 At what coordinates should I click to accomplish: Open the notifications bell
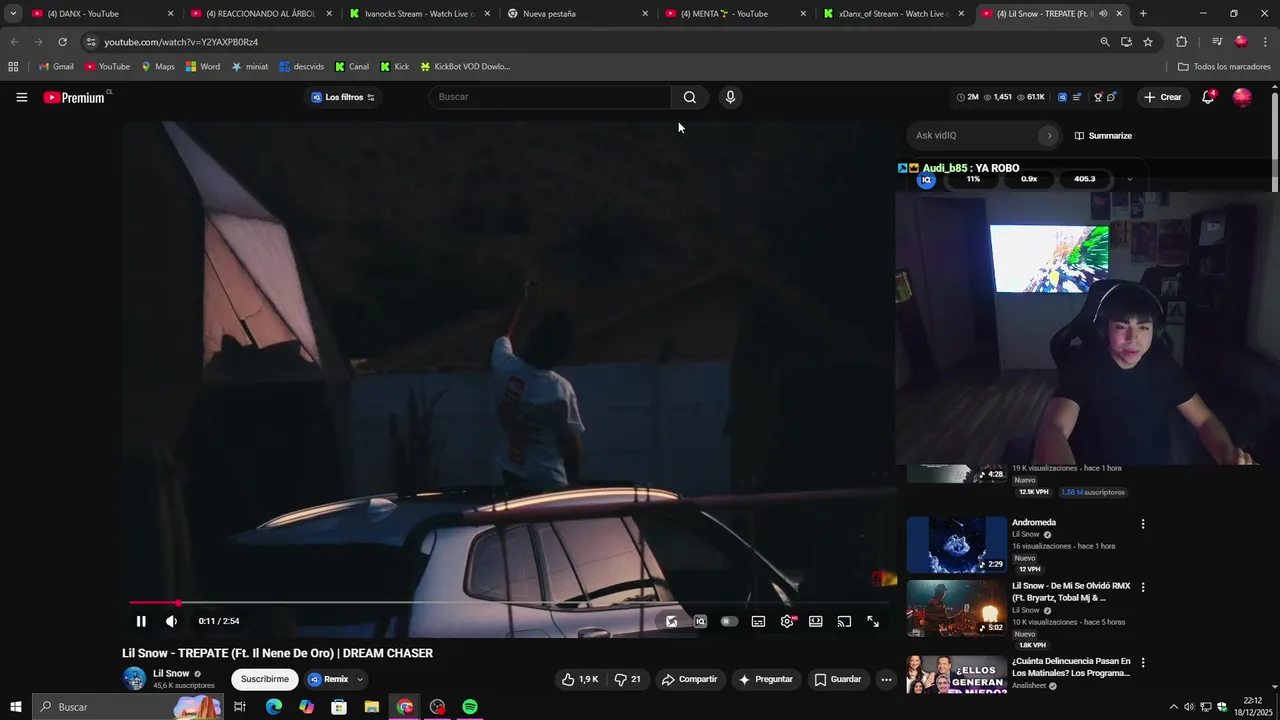pyautogui.click(x=1208, y=97)
